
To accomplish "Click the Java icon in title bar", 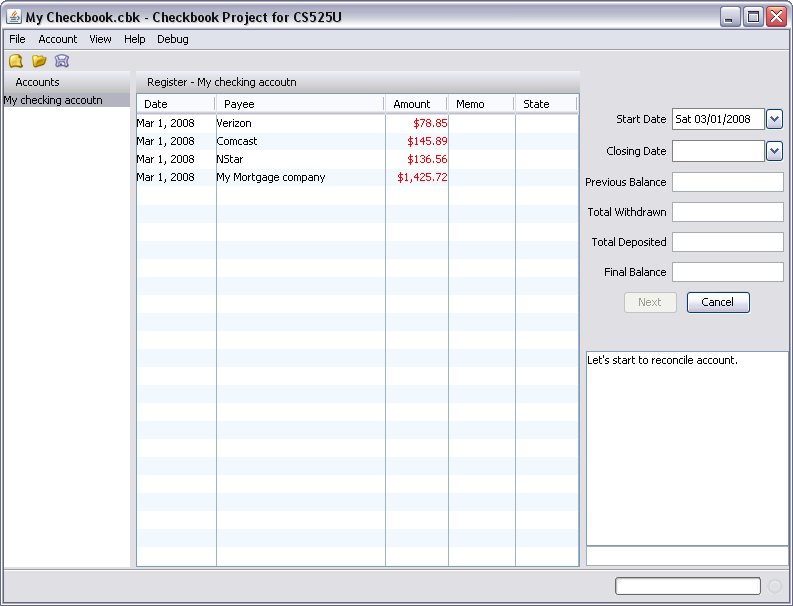I will (13, 17).
